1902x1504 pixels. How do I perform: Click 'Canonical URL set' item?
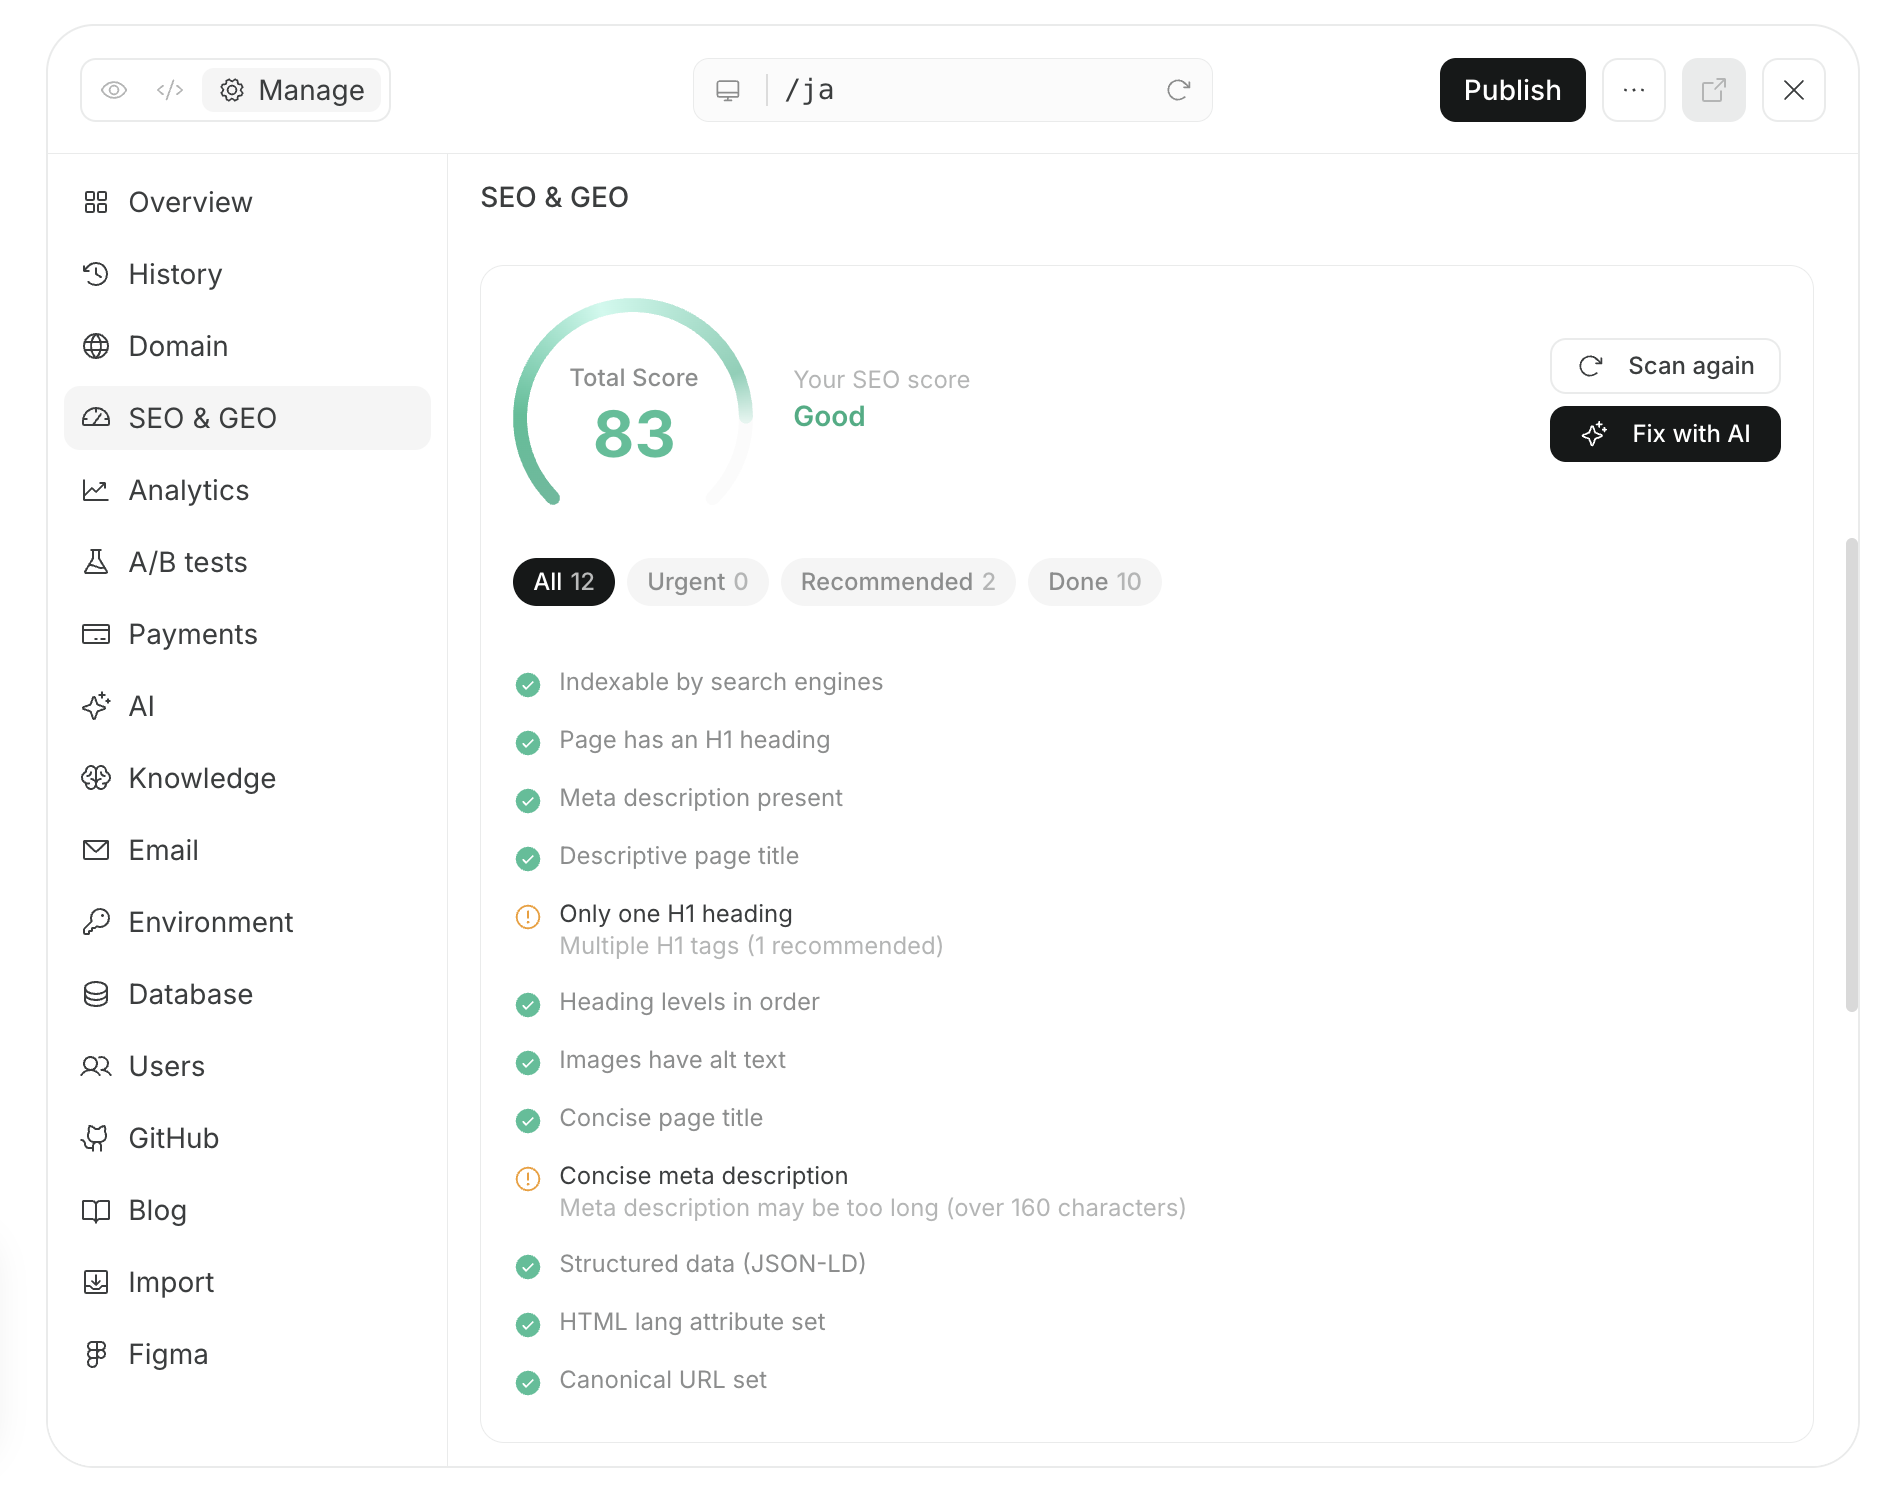663,1380
